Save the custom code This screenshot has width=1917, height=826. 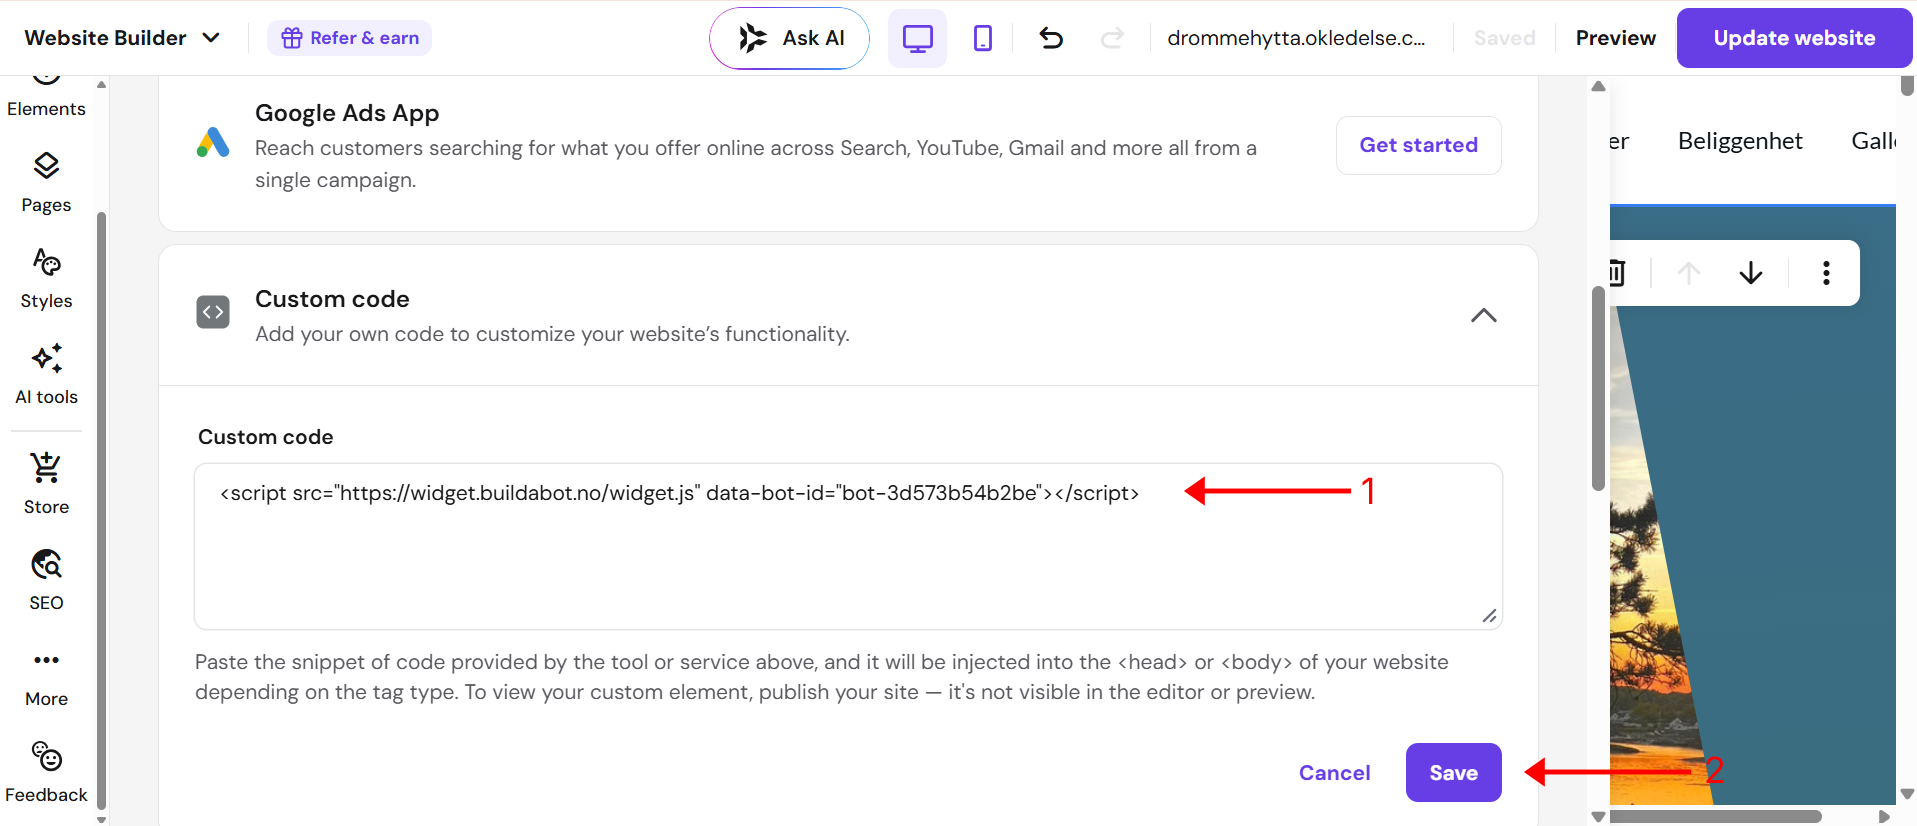click(x=1453, y=772)
